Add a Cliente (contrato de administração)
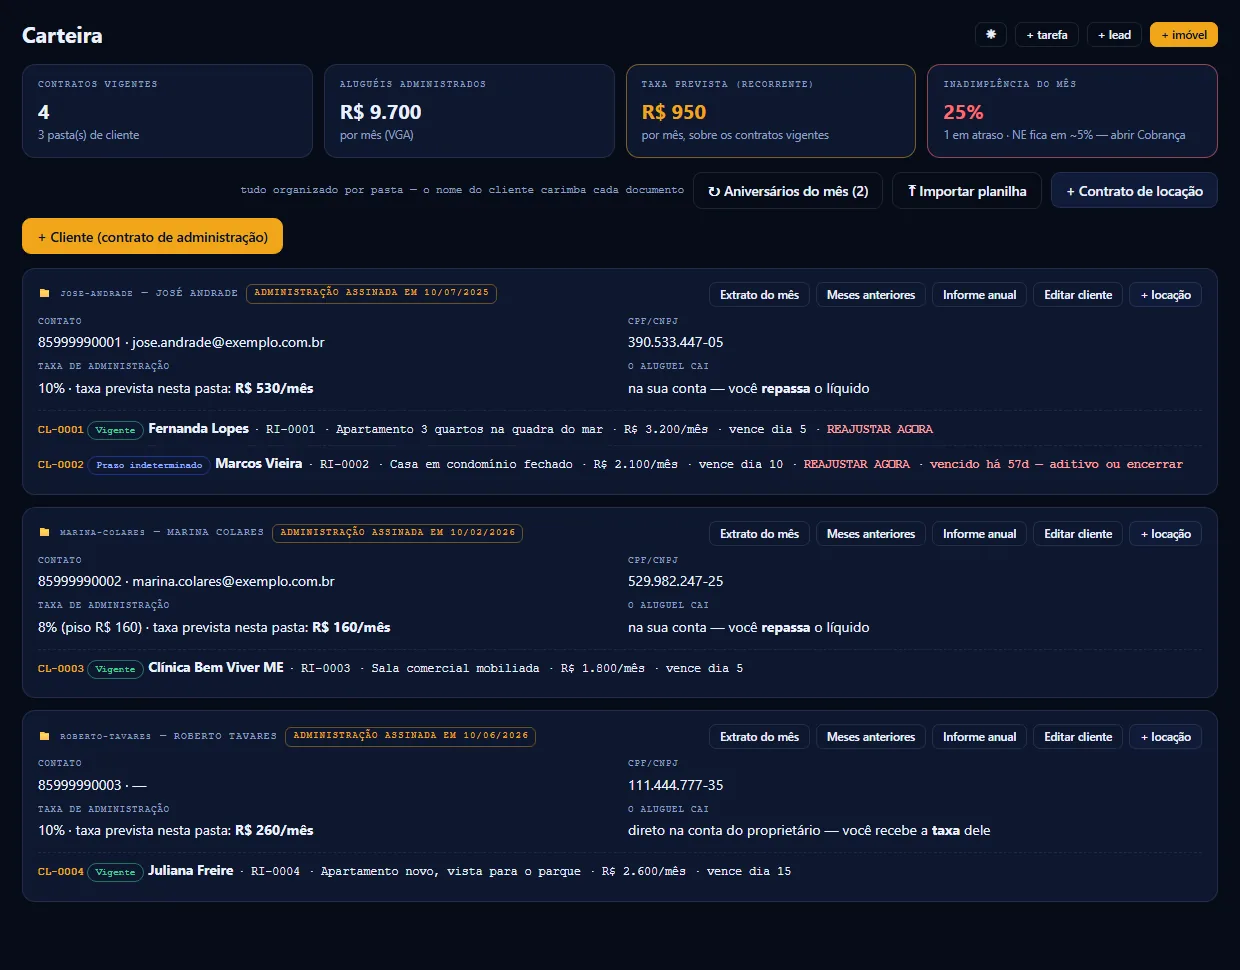 152,237
